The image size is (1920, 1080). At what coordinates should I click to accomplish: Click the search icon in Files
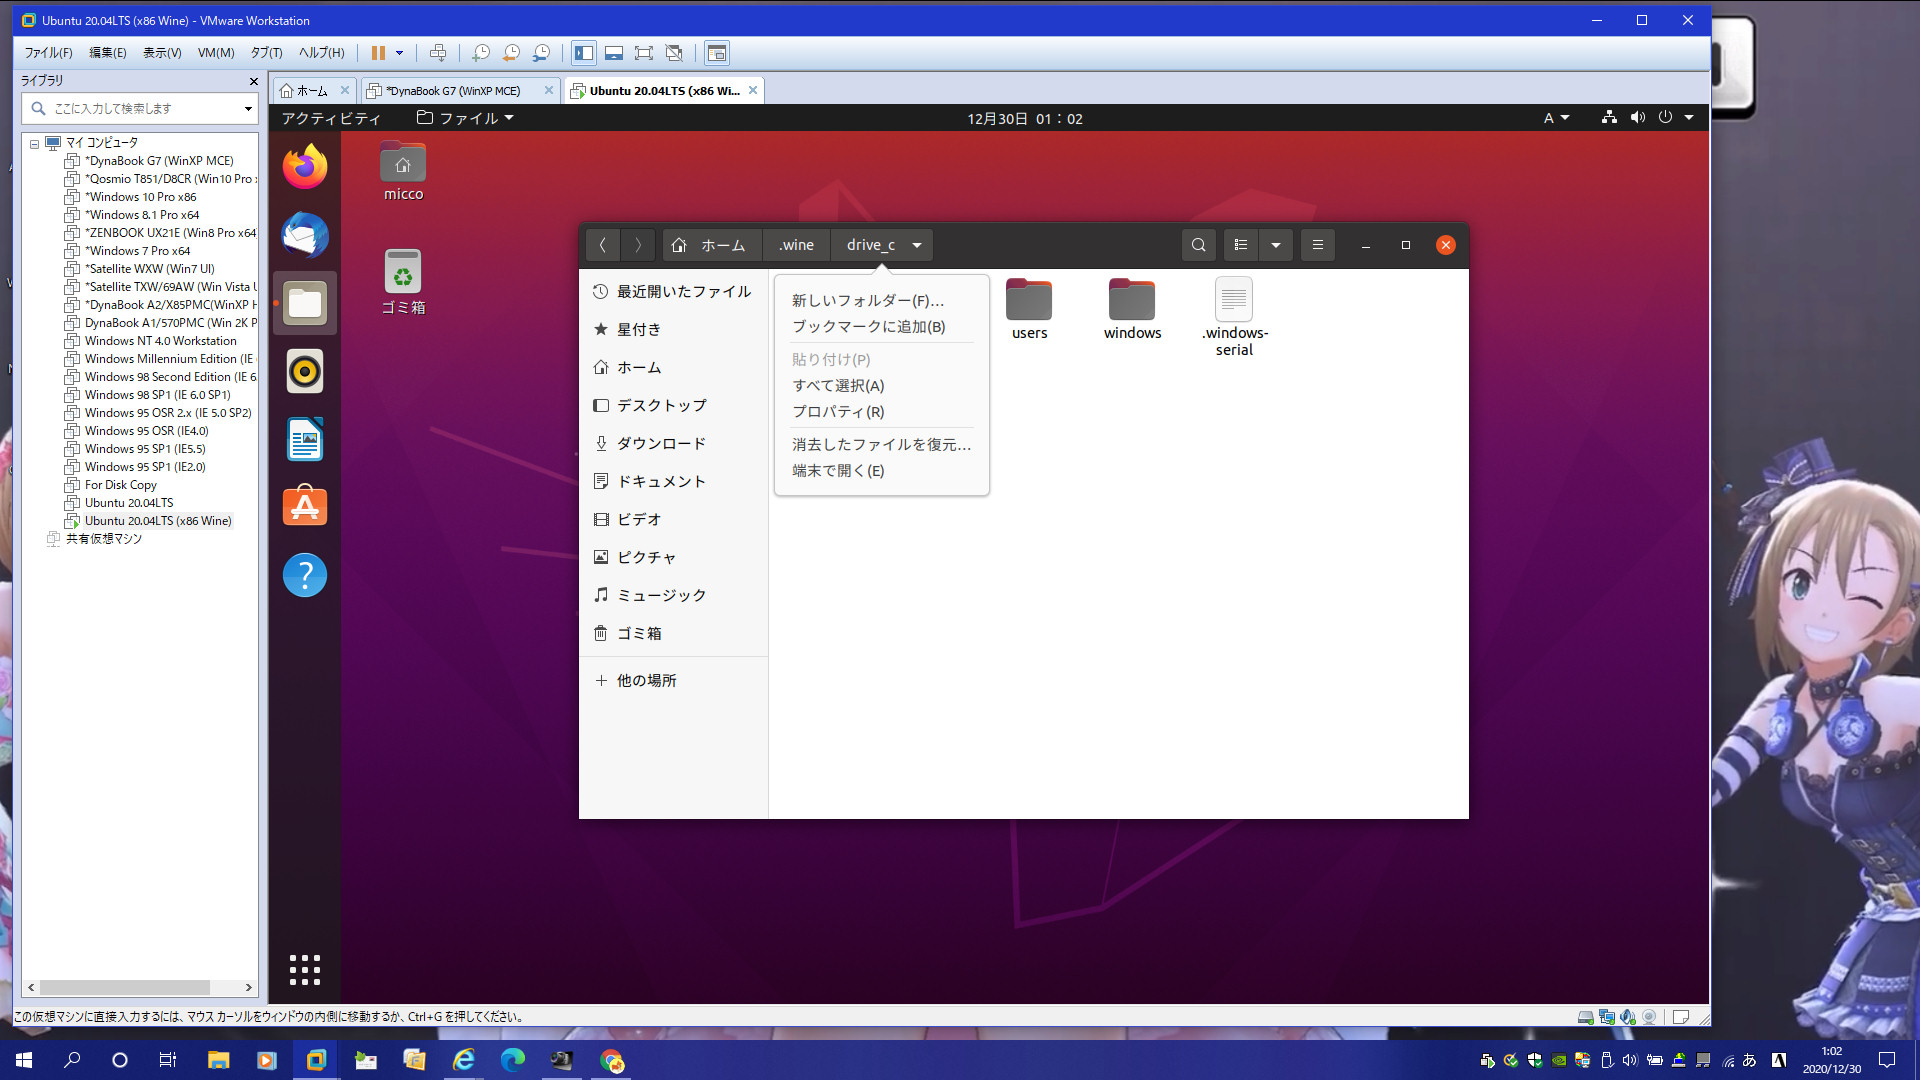click(1198, 245)
